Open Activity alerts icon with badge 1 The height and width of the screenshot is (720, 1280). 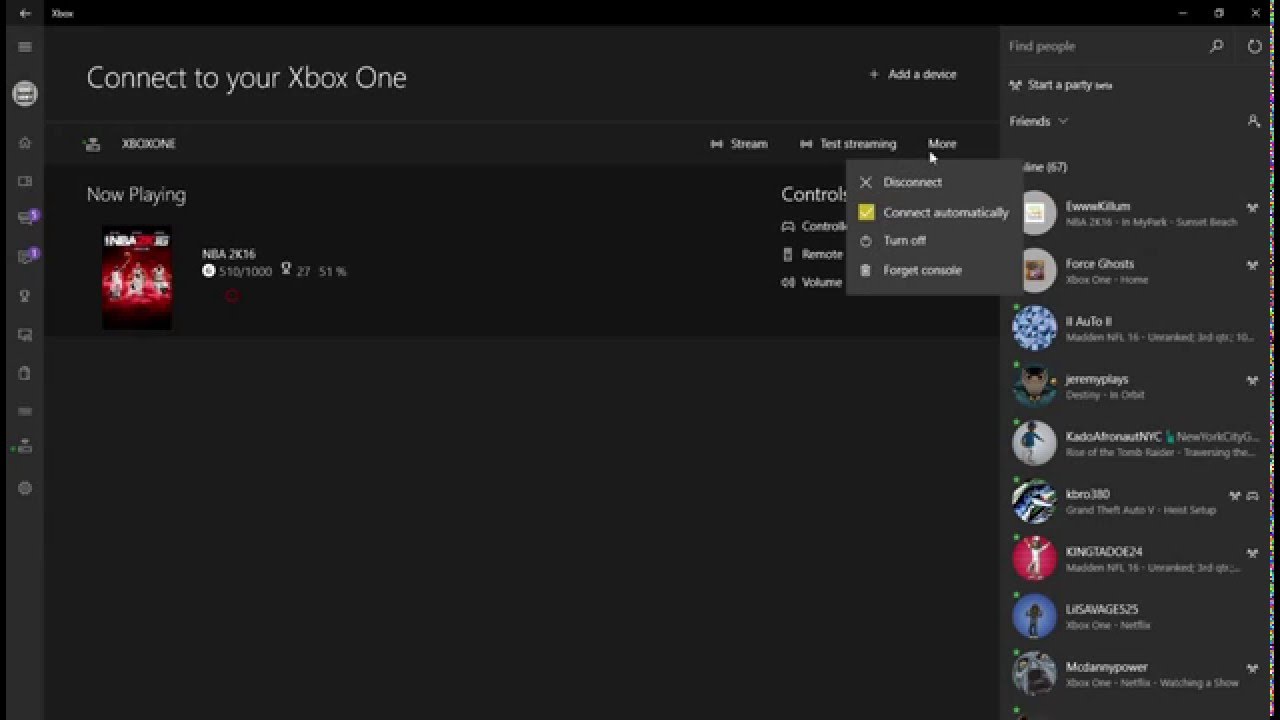point(26,256)
